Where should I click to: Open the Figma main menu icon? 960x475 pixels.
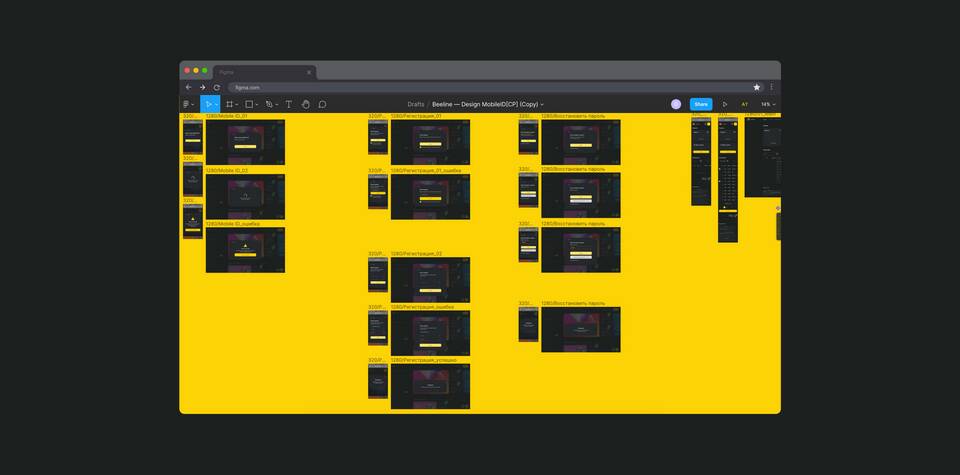tap(186, 104)
